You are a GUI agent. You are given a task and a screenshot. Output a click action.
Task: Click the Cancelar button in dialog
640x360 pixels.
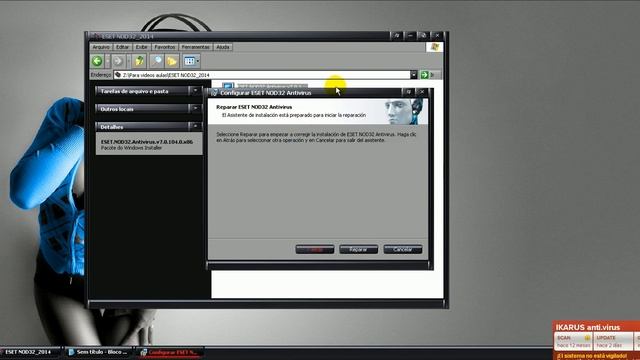pos(402,249)
